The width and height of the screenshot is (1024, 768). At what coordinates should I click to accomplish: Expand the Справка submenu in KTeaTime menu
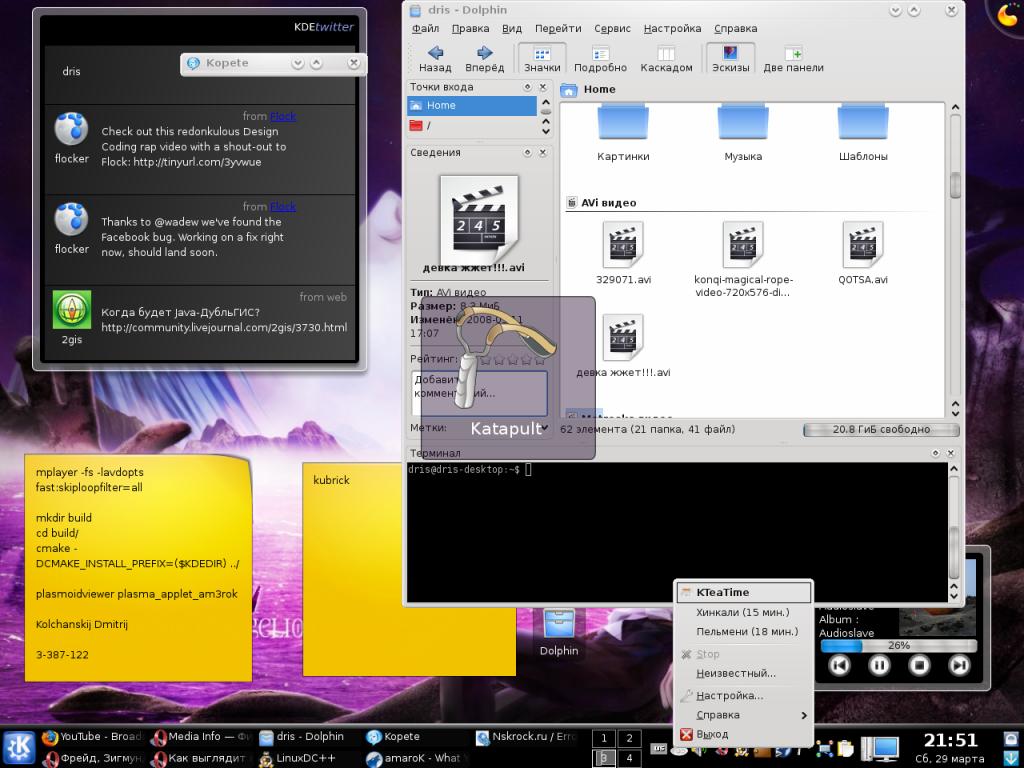click(744, 715)
